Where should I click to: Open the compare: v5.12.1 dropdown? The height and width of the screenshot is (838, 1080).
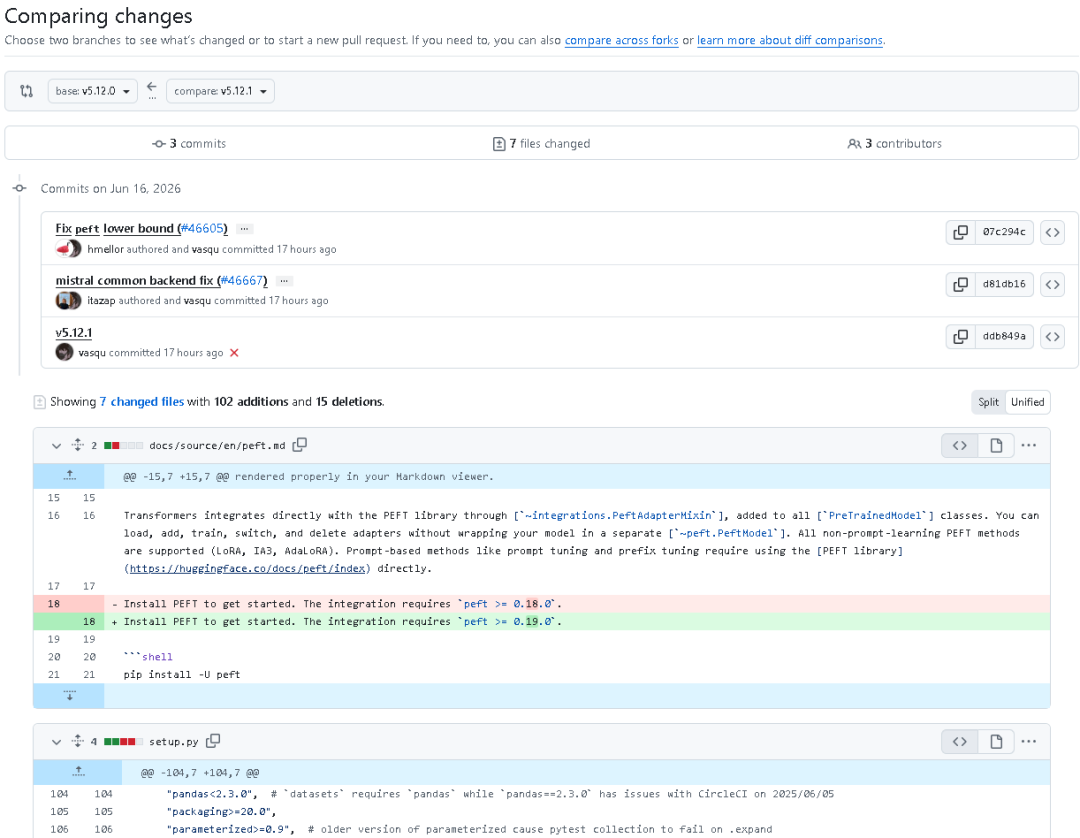pyautogui.click(x=220, y=91)
